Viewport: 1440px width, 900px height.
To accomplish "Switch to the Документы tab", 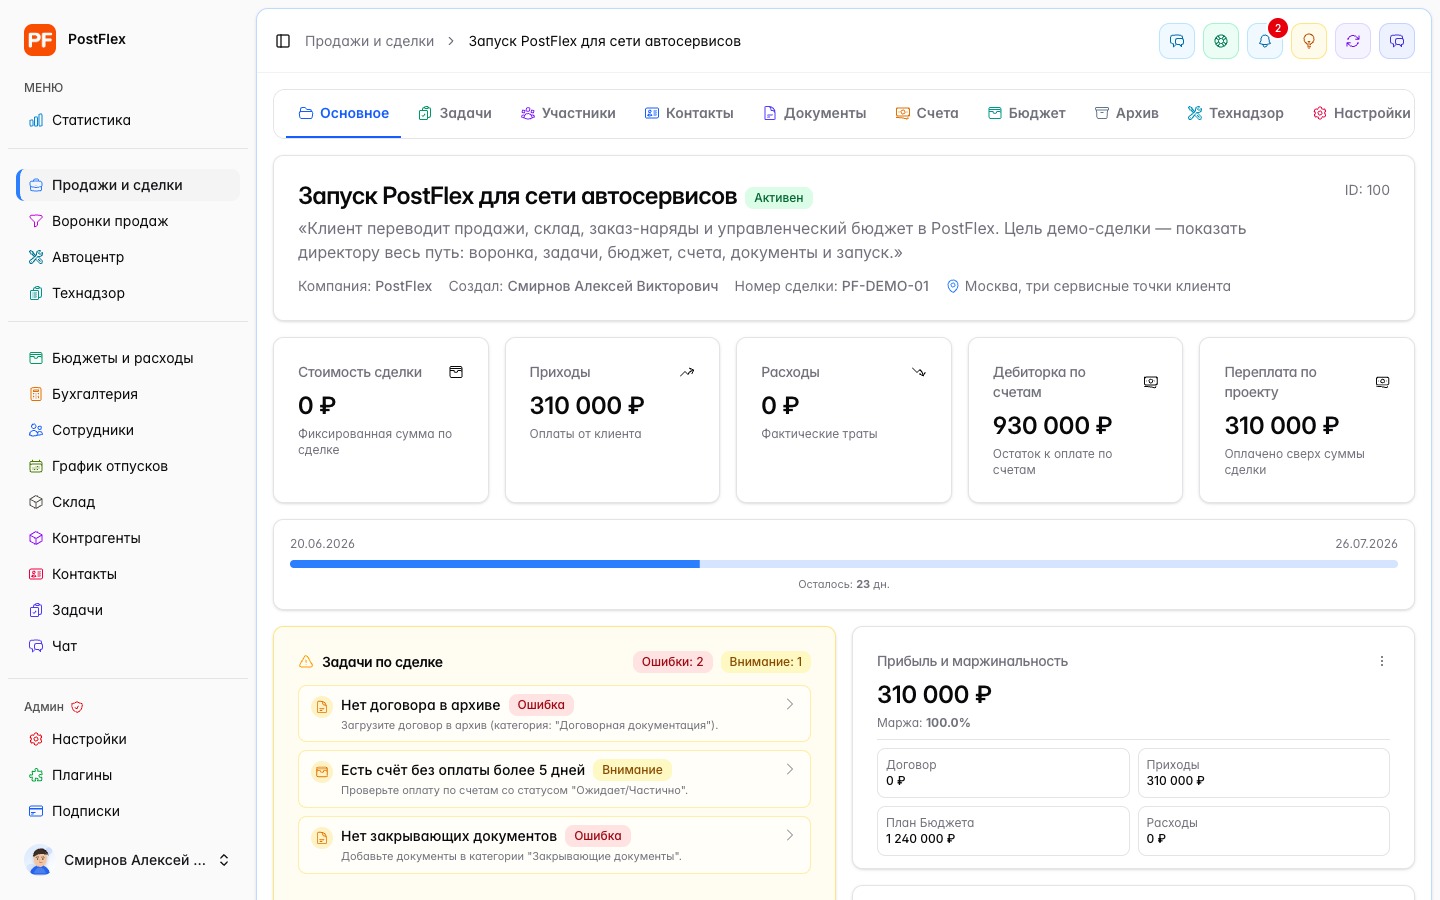I will [x=814, y=113].
